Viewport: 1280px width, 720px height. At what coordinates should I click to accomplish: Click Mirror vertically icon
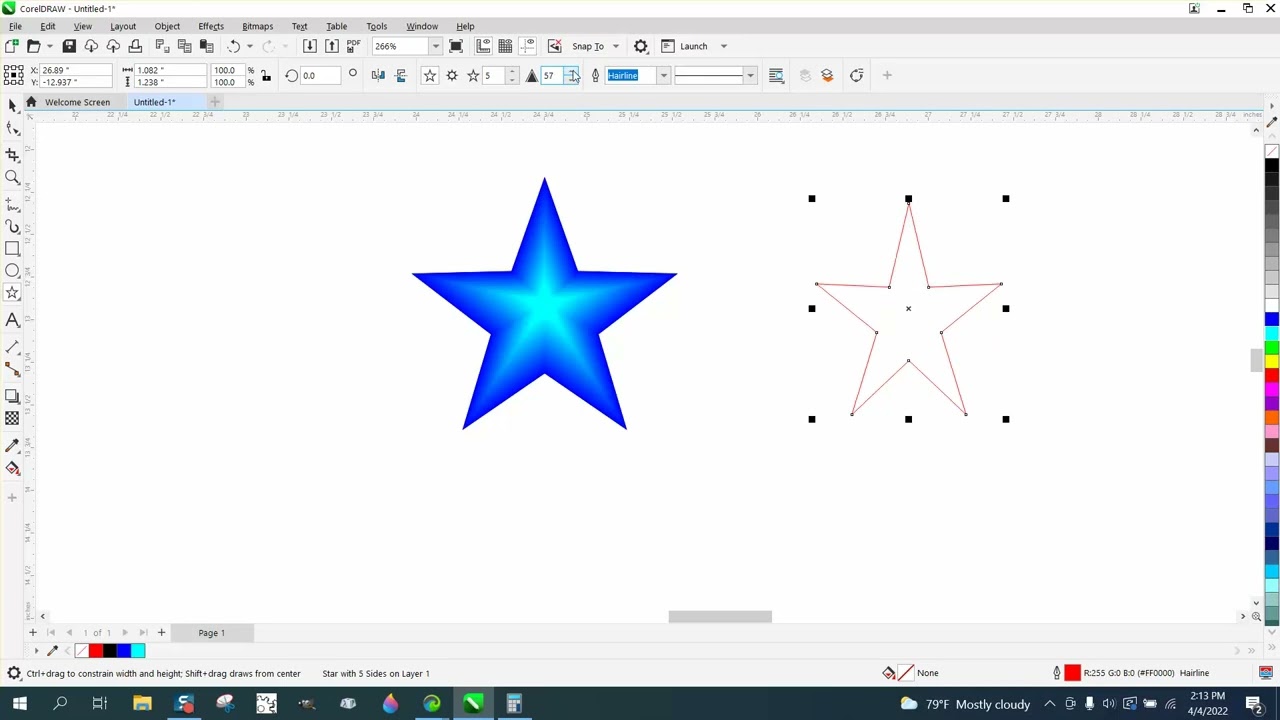[x=401, y=75]
